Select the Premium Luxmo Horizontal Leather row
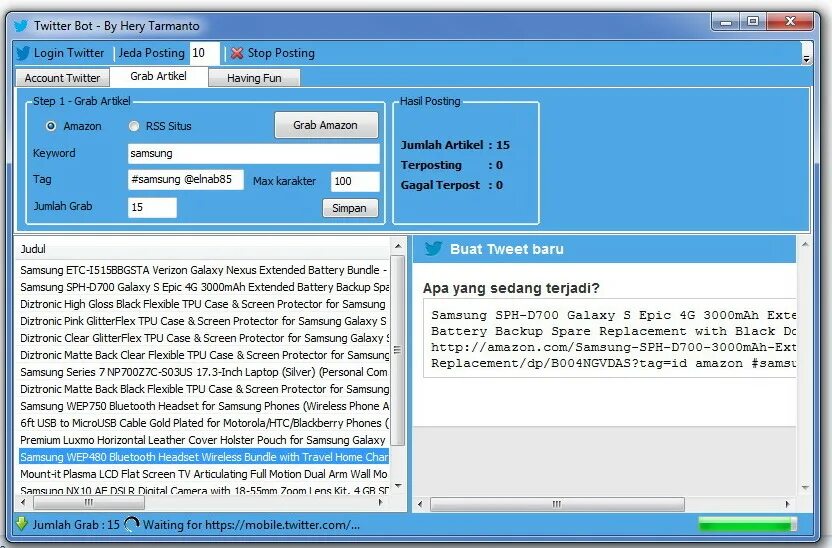This screenshot has width=832, height=548. (x=204, y=440)
